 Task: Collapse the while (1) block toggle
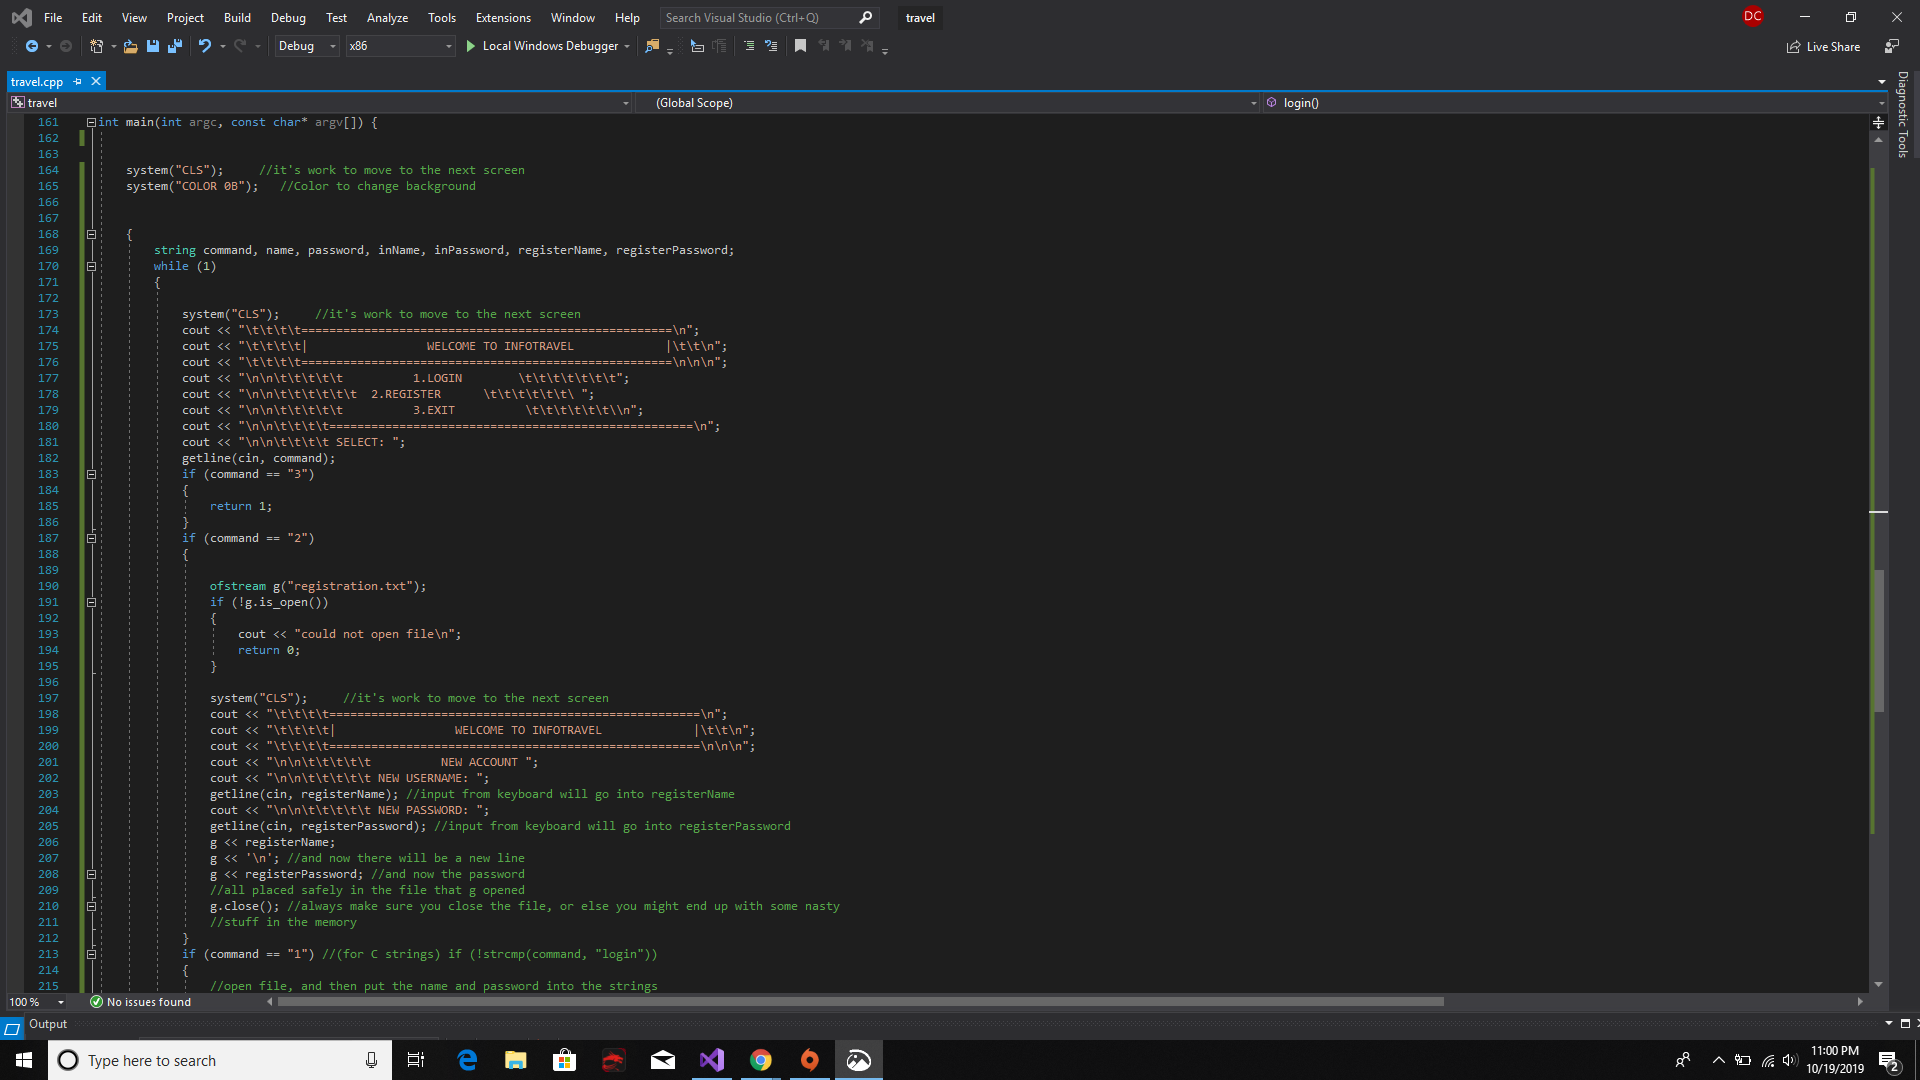pos(91,266)
